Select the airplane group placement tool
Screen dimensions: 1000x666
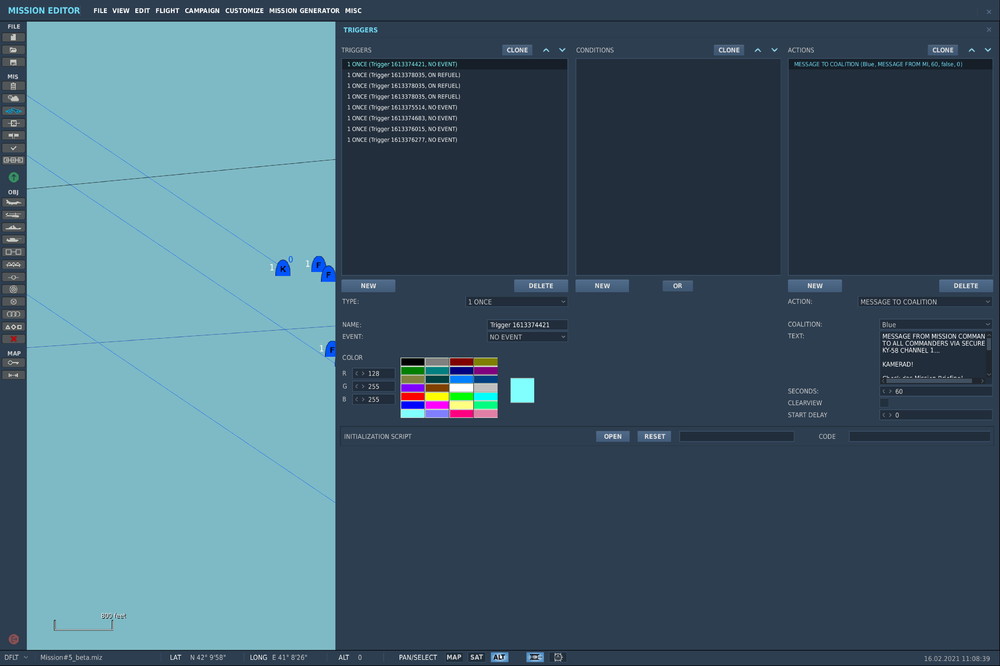pos(13,202)
